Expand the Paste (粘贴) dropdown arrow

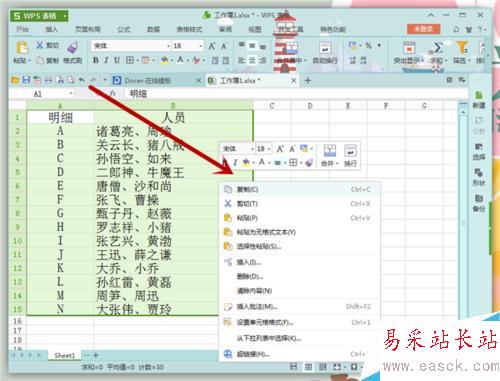[x=29, y=61]
